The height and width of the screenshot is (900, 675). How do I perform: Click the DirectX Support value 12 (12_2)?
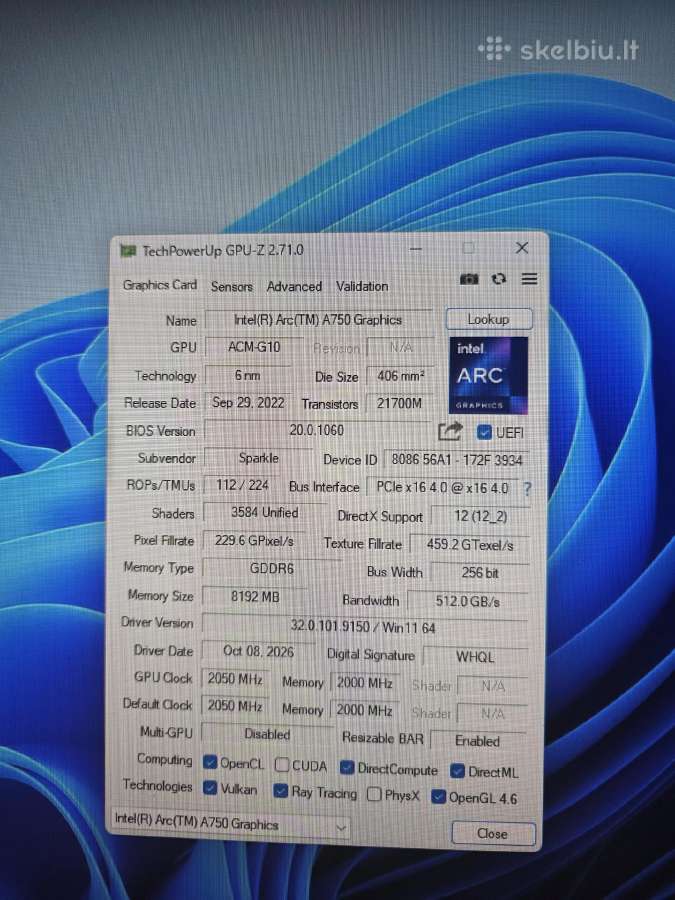click(480, 516)
